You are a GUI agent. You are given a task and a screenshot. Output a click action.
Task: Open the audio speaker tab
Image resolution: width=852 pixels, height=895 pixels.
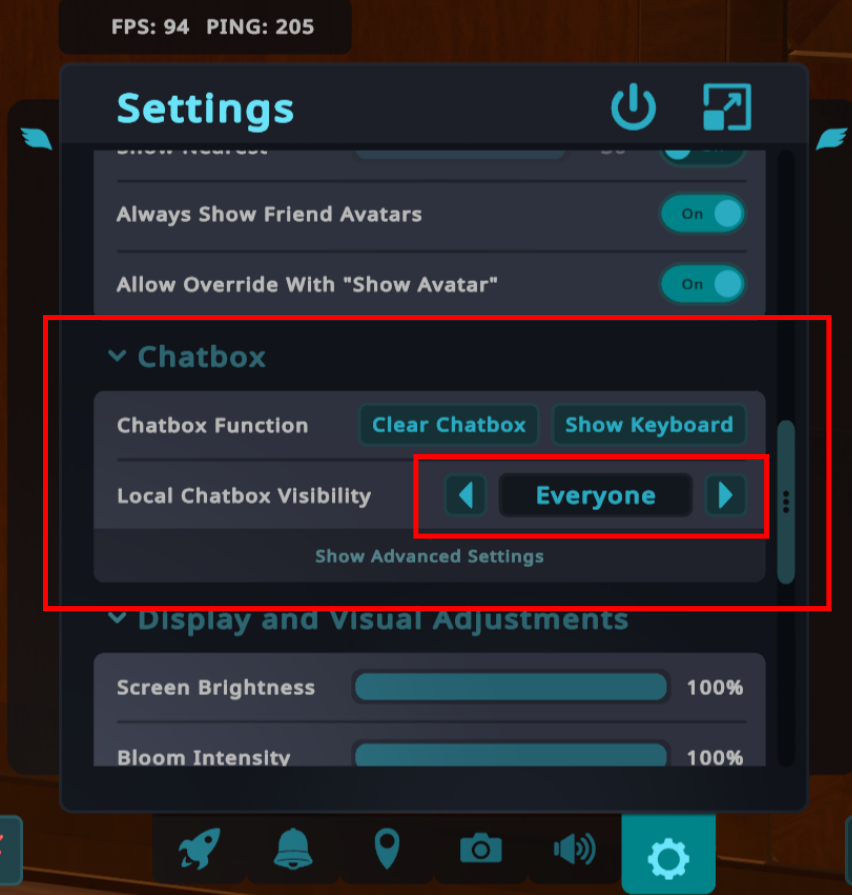tap(575, 849)
